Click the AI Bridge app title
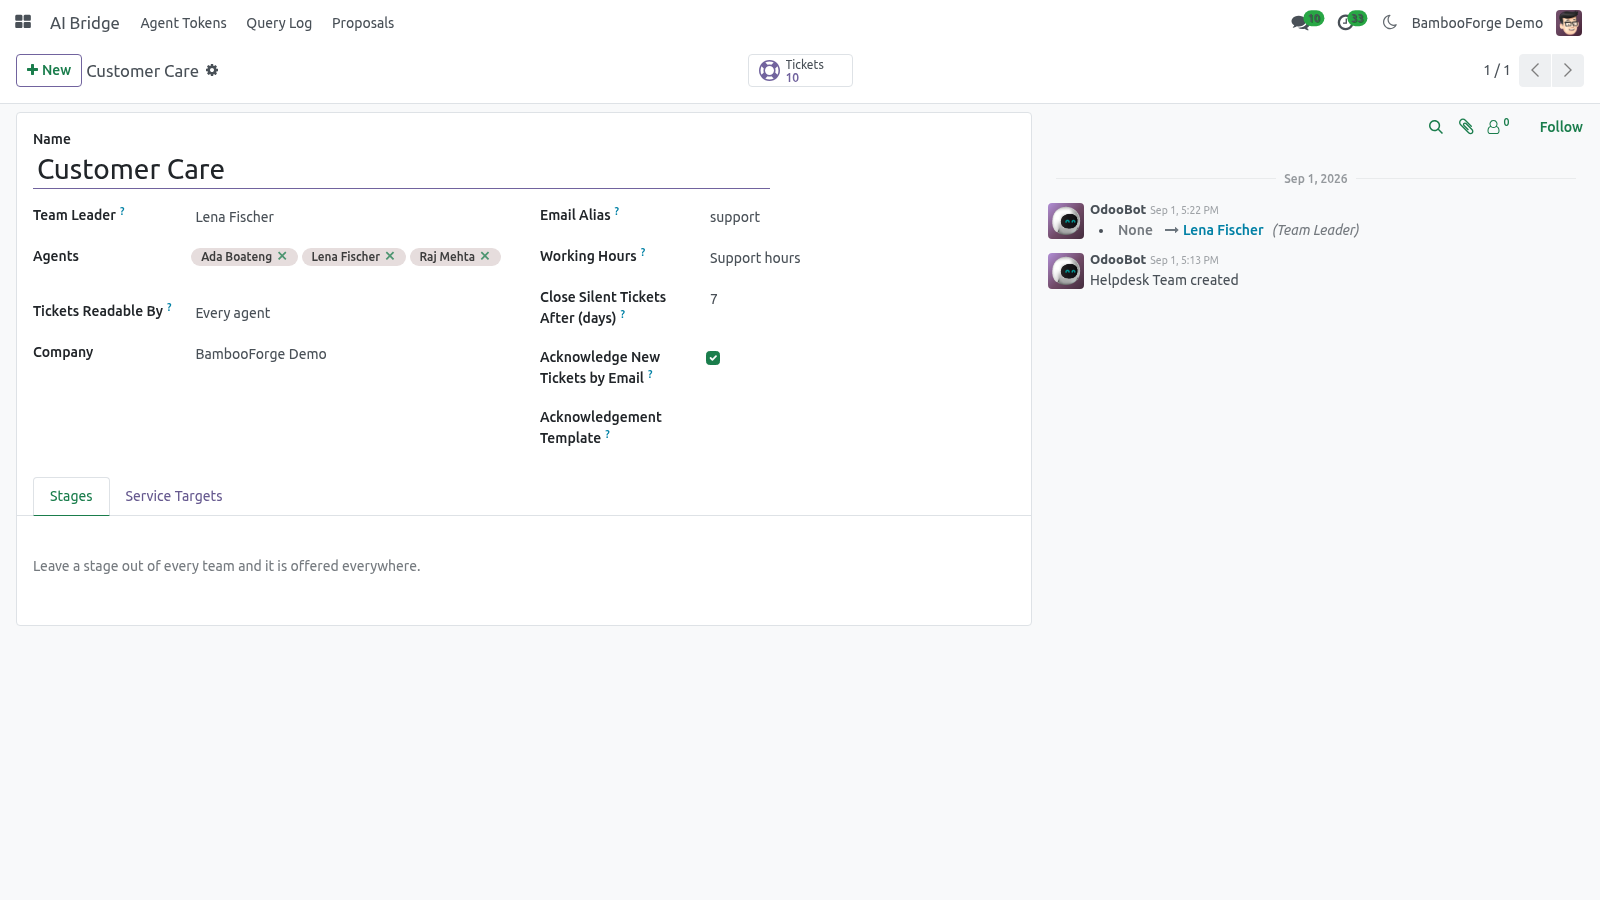 (x=85, y=23)
